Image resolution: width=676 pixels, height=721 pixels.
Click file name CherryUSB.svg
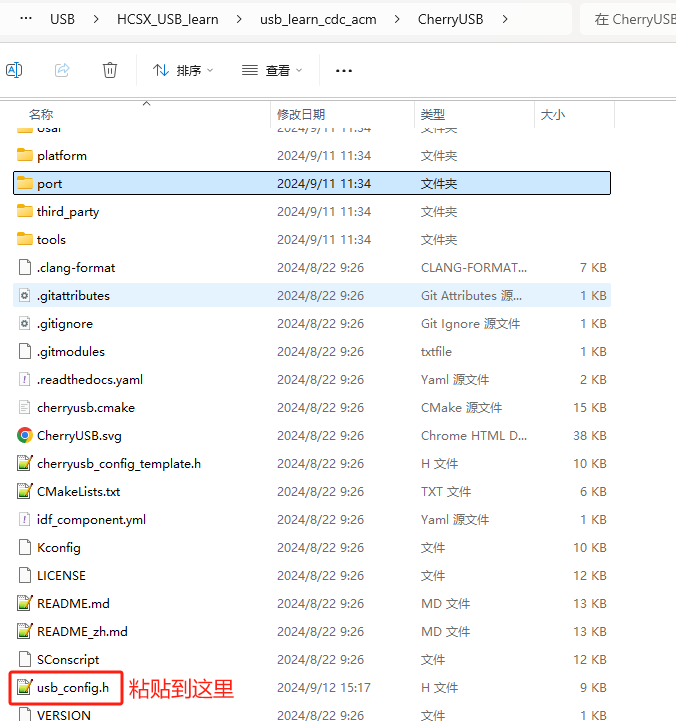79,436
